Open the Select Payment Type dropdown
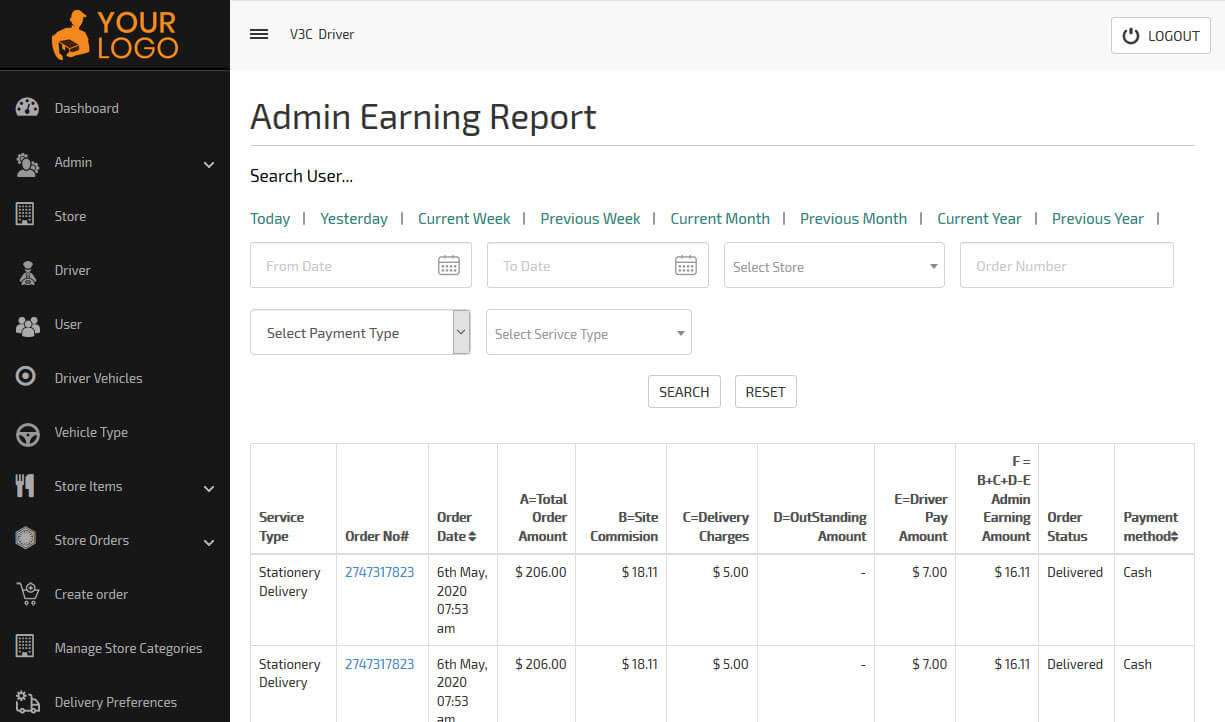1225x722 pixels. point(359,333)
